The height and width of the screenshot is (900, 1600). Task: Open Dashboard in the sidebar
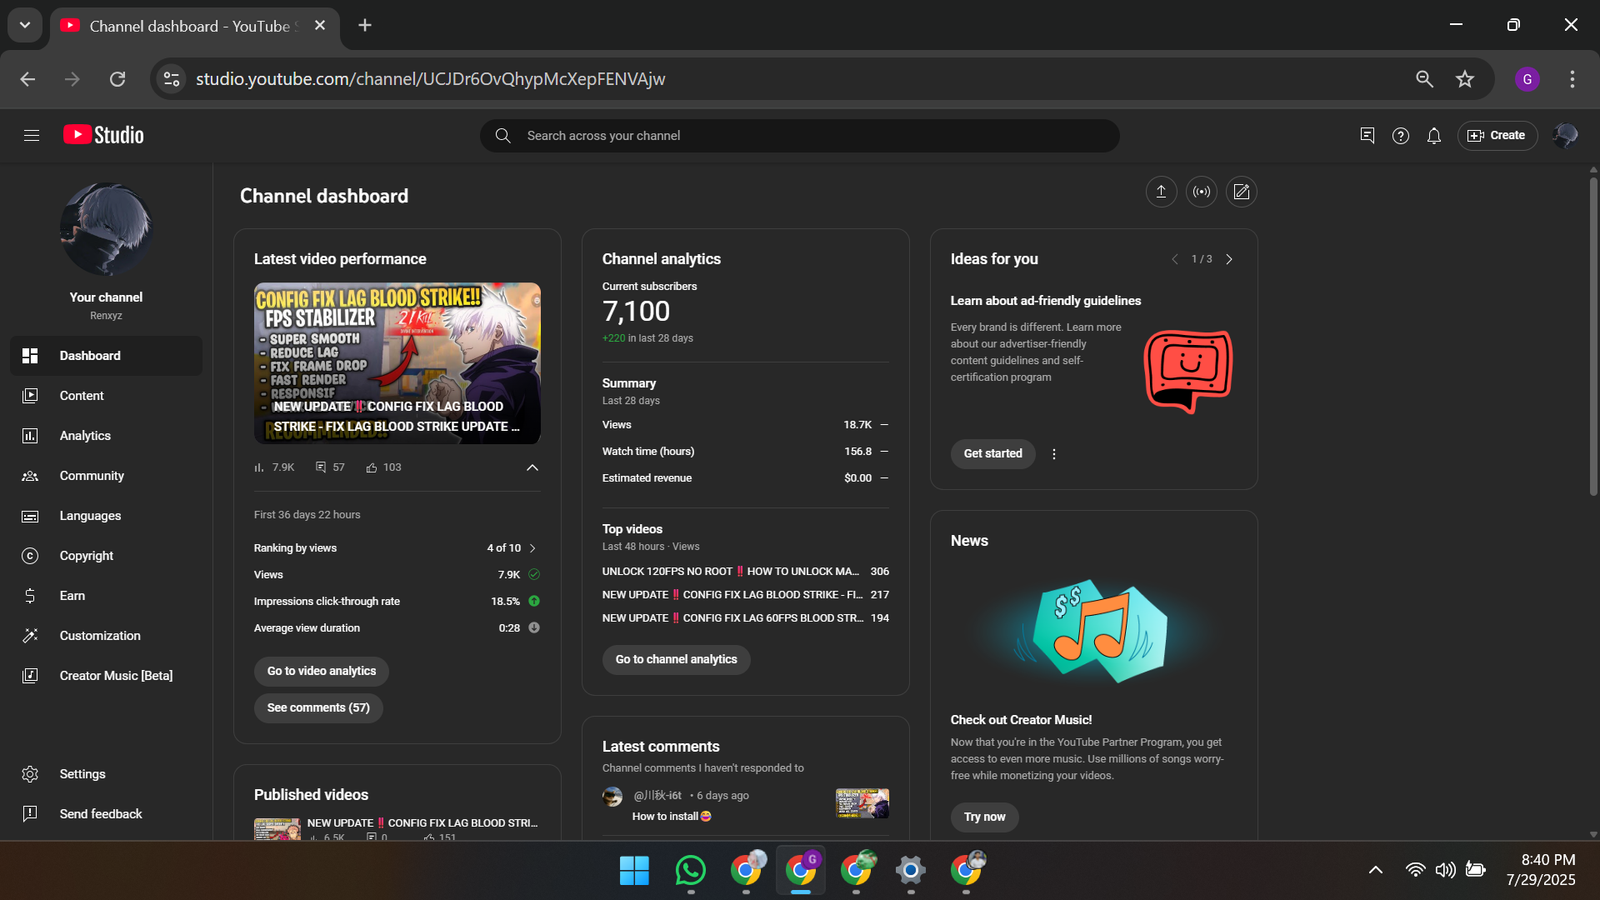[106, 356]
